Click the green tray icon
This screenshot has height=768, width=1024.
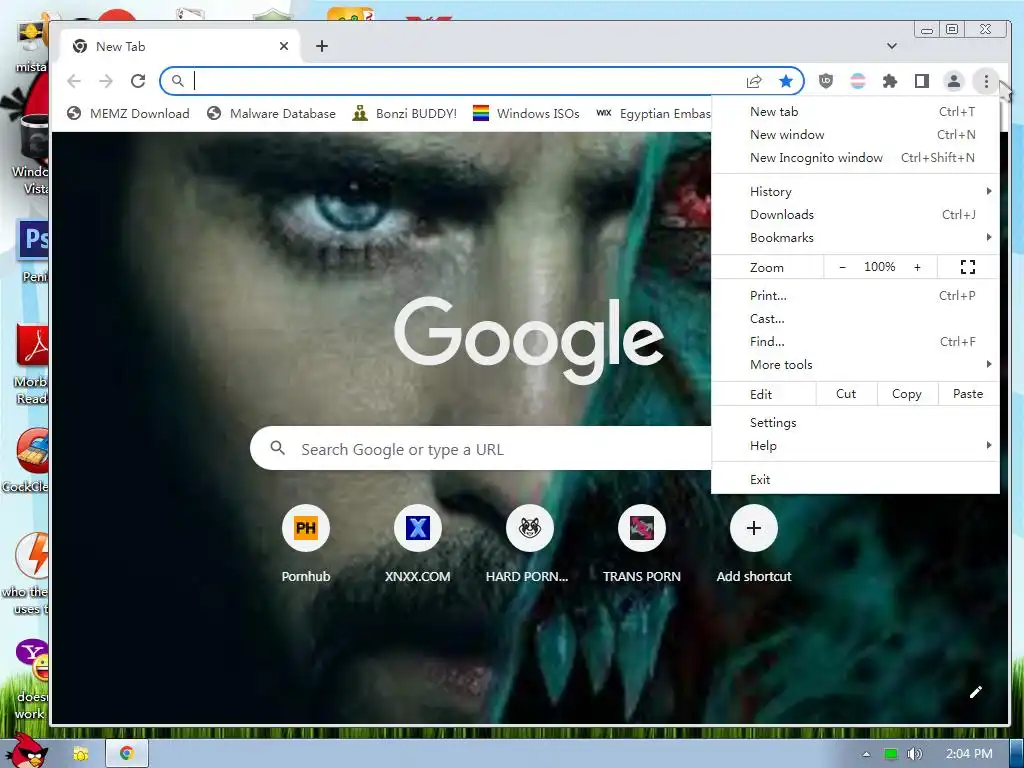(890, 754)
